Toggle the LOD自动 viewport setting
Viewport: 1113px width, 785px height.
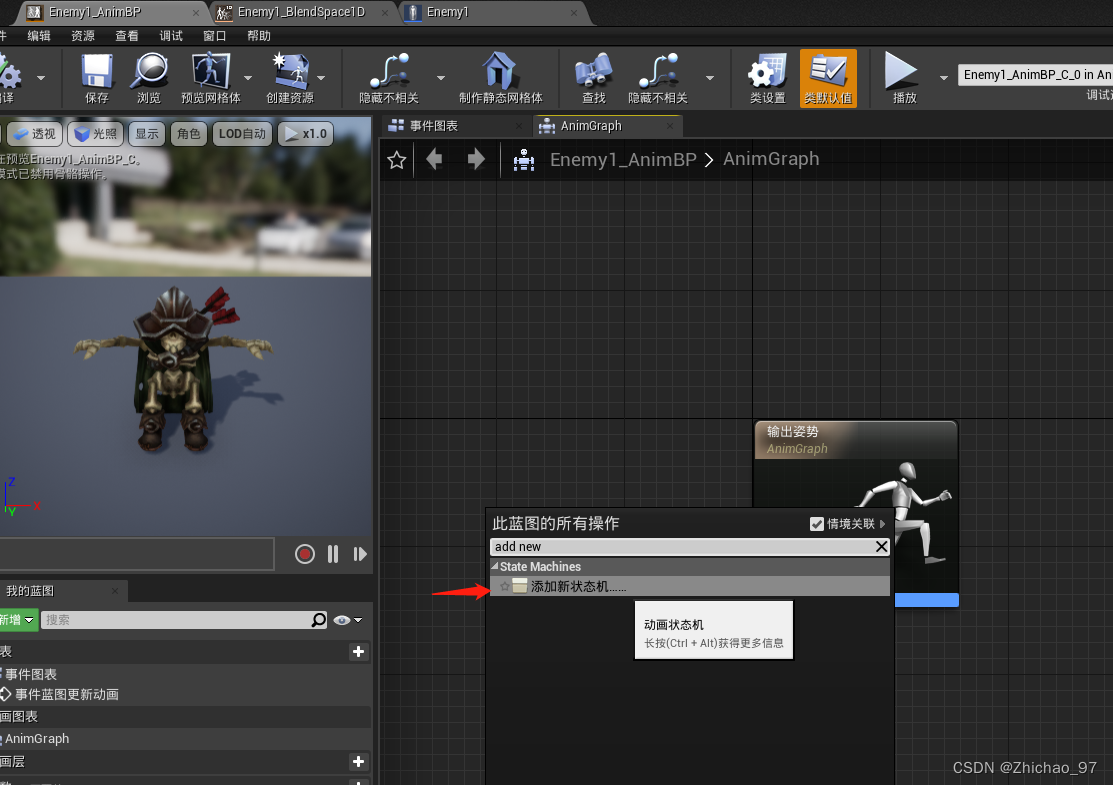242,133
